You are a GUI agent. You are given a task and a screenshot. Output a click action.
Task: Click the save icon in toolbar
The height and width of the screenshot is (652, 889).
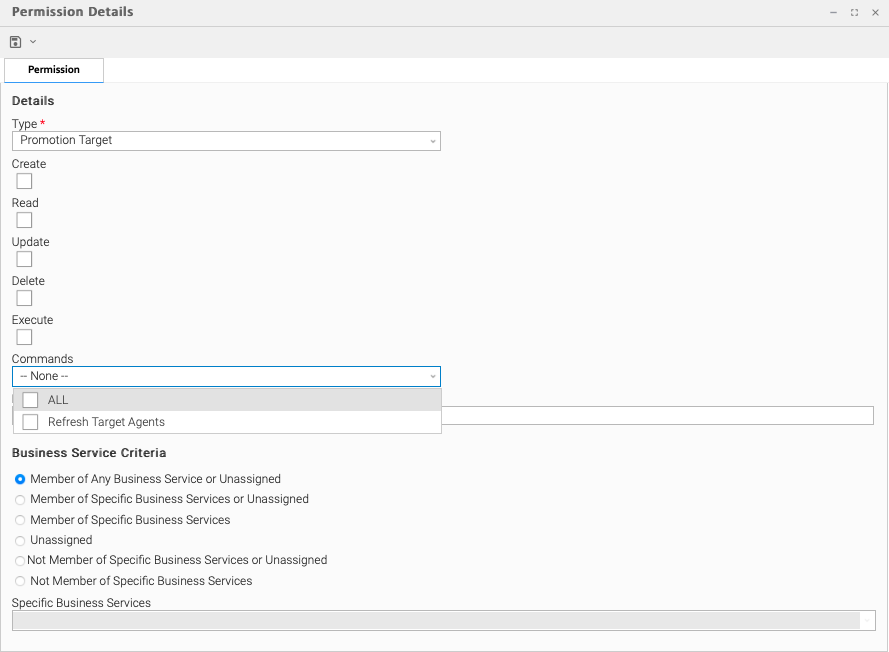(16, 42)
